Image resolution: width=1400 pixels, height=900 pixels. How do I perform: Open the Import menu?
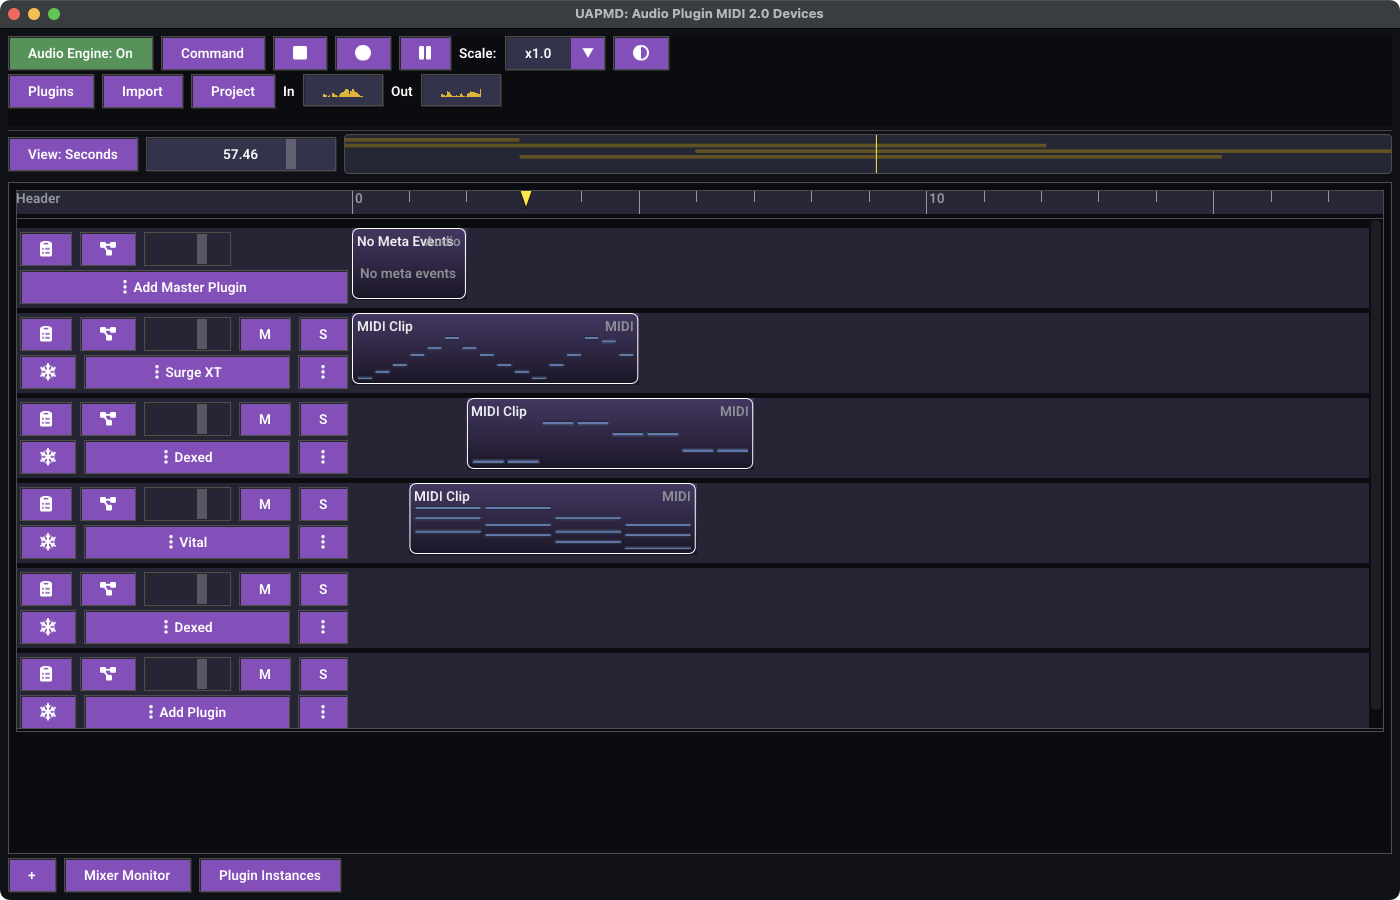tap(142, 91)
